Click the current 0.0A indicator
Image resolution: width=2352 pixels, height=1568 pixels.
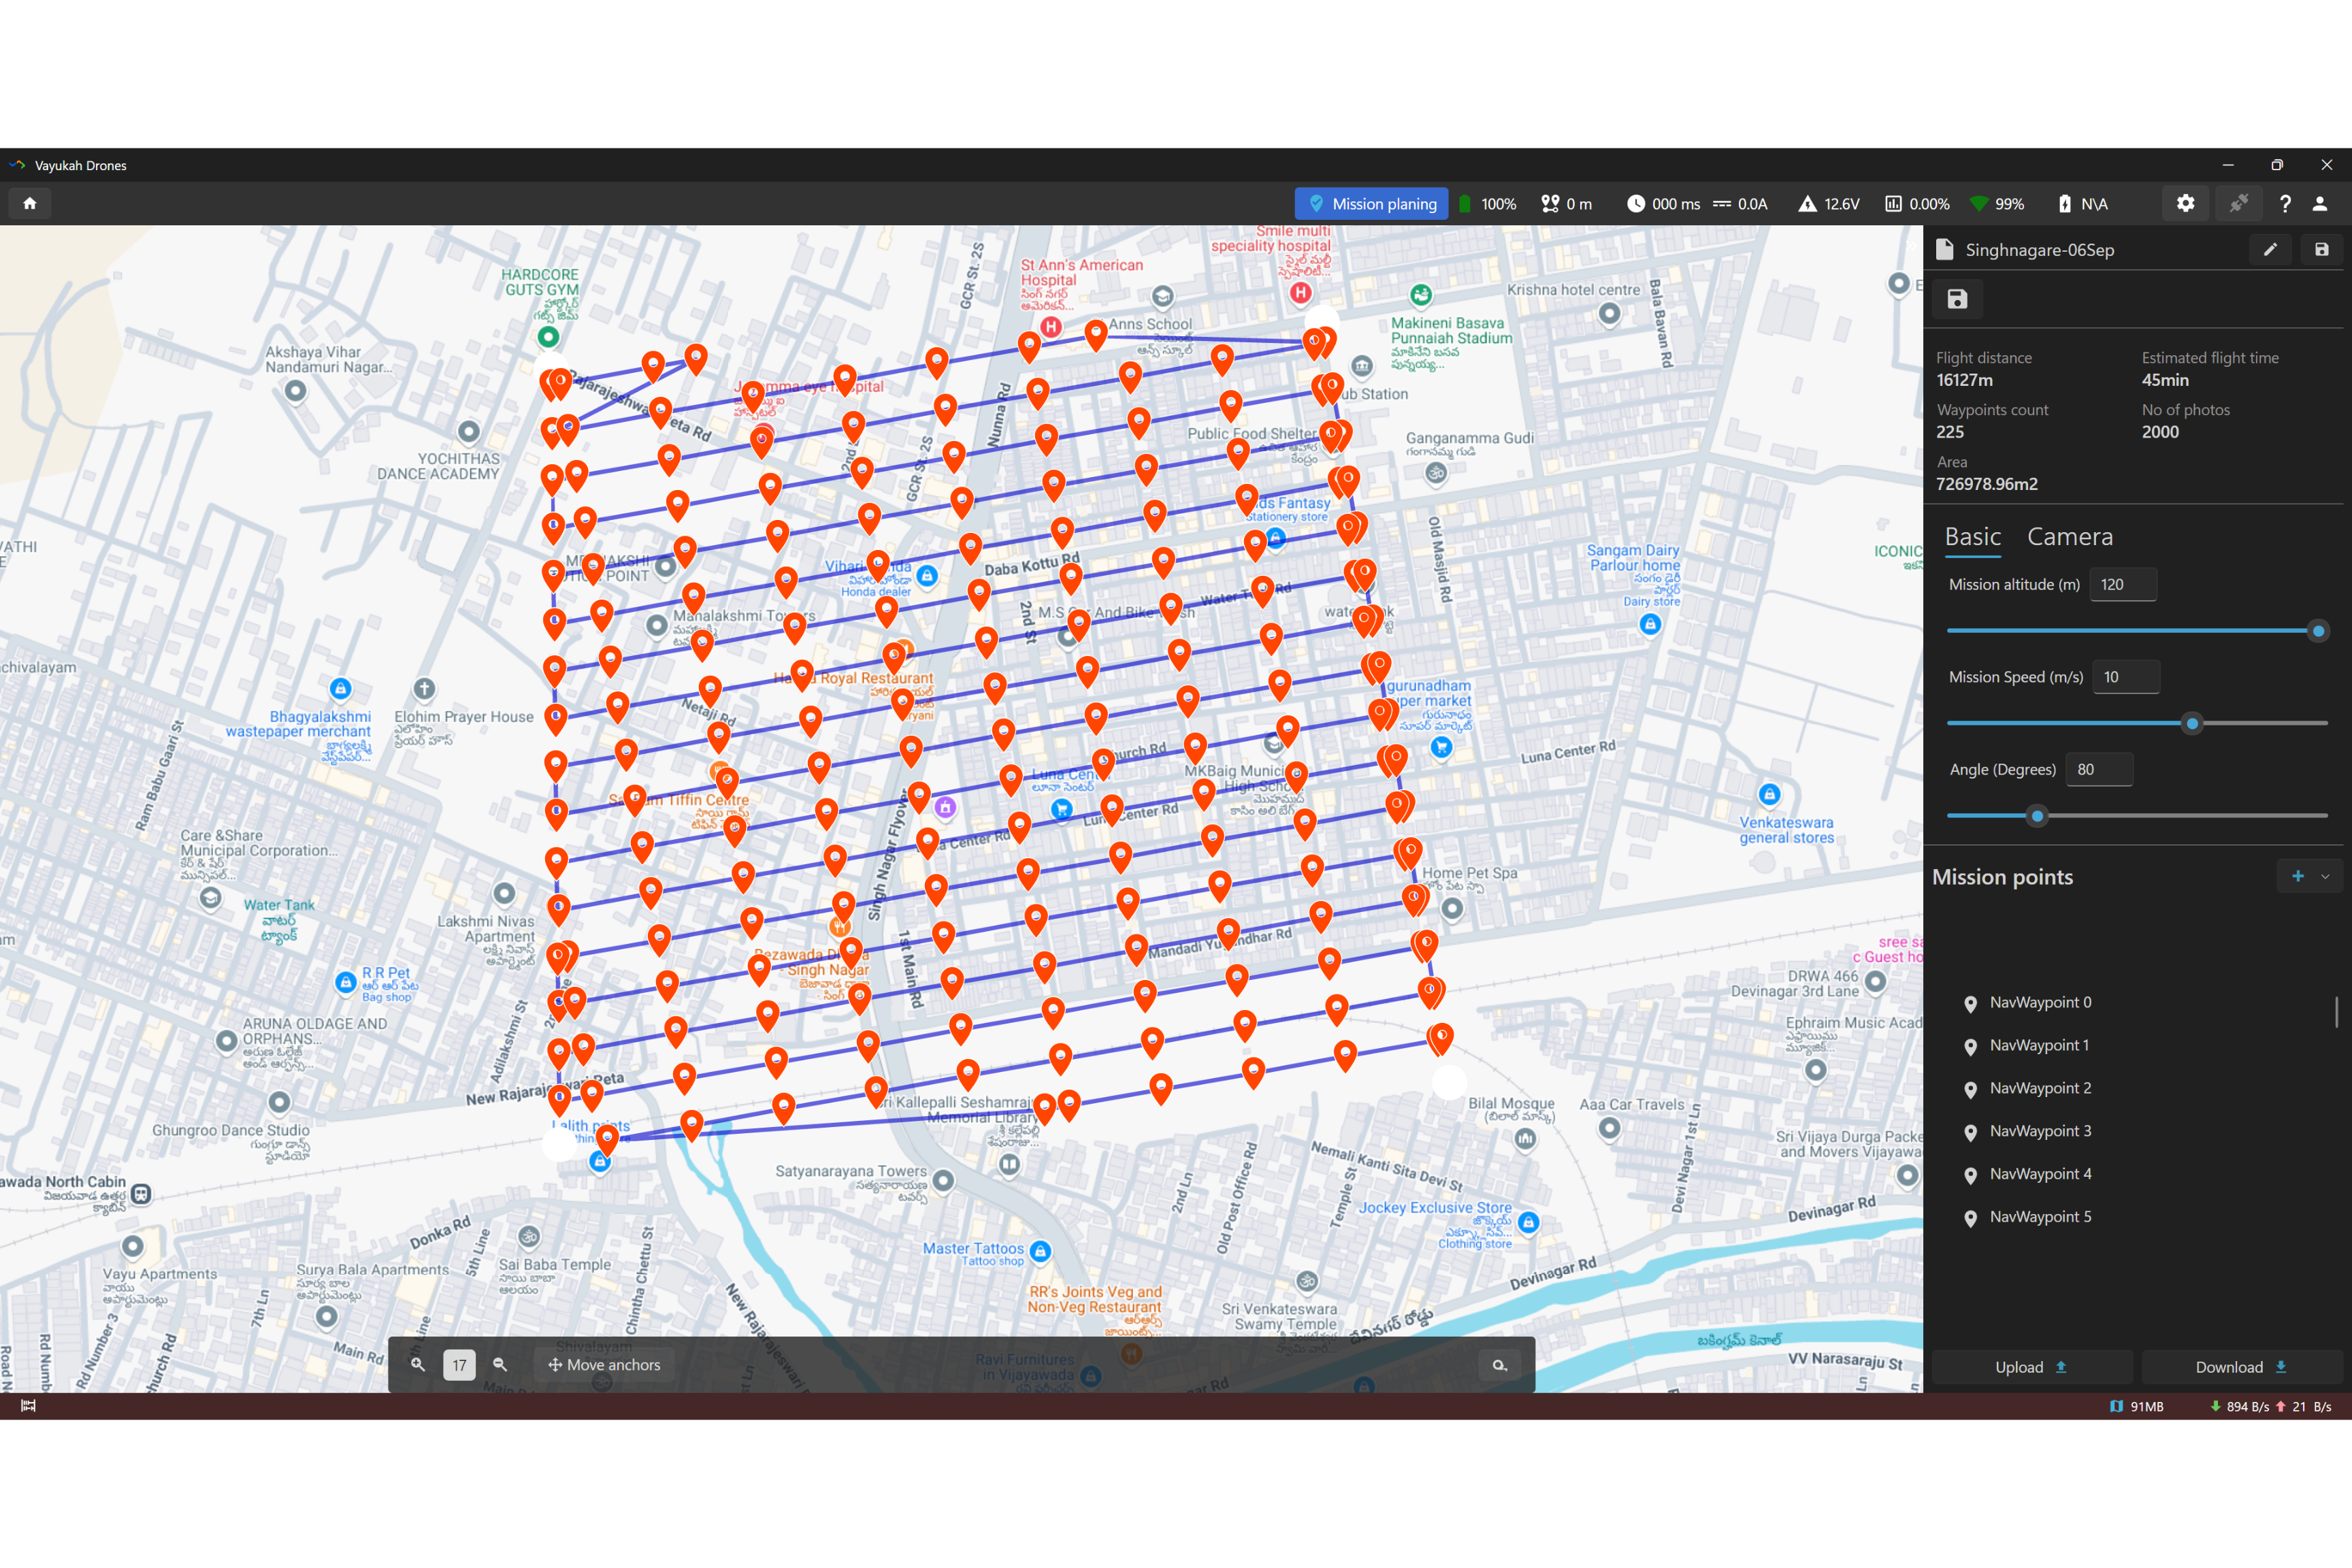coord(1741,204)
